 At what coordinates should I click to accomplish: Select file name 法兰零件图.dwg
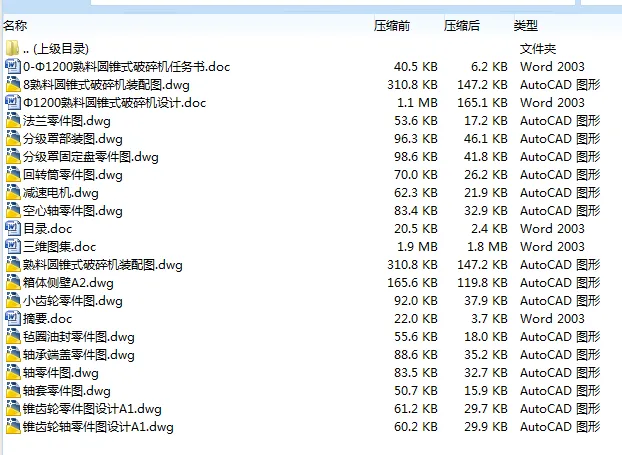coord(67,121)
